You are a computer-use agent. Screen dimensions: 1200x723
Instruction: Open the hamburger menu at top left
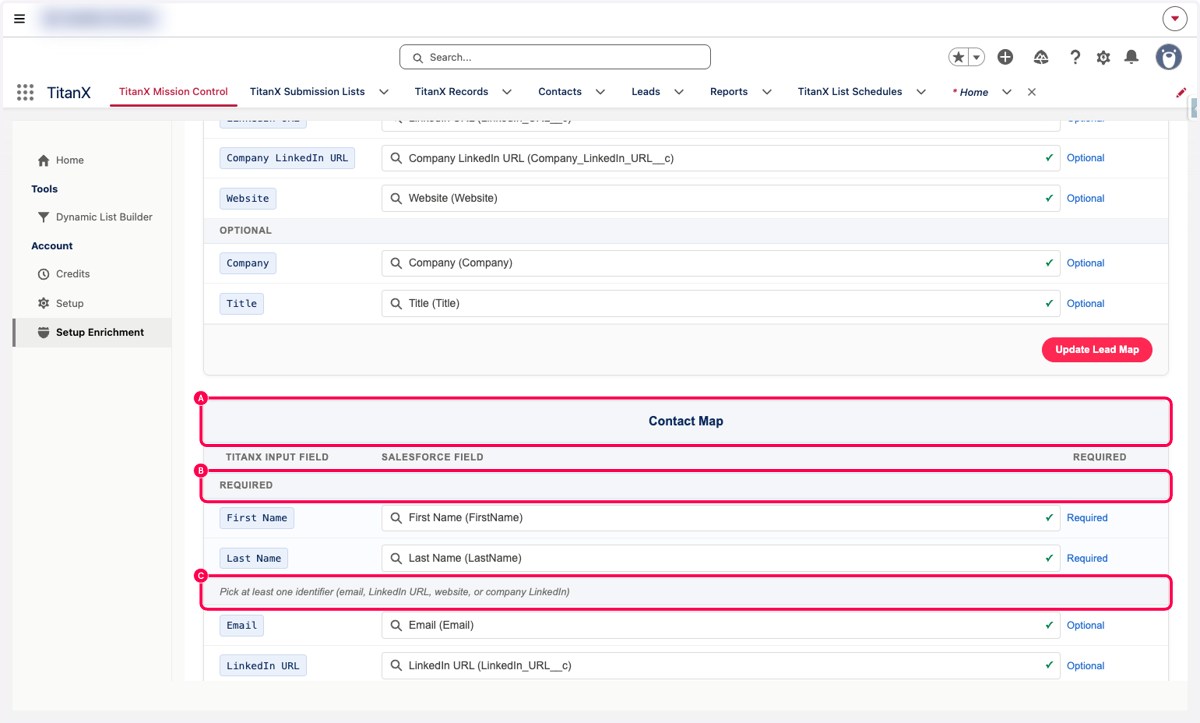(19, 19)
